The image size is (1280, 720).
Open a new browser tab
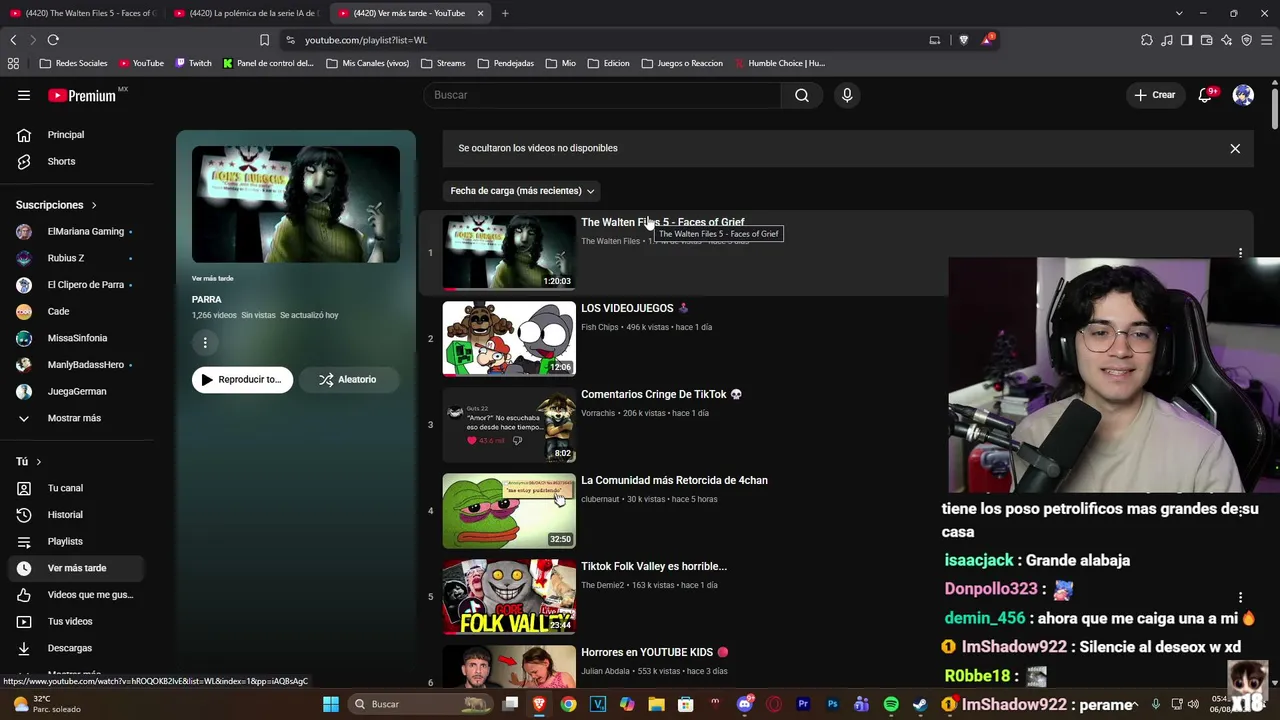click(505, 13)
